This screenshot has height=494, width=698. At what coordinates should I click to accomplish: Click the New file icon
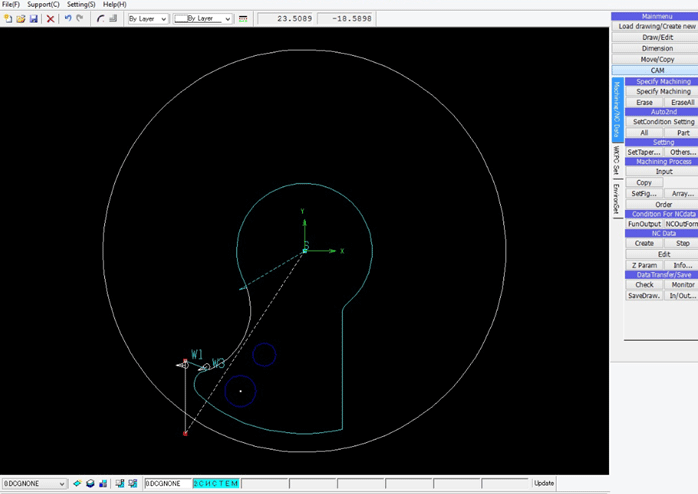click(x=8, y=19)
